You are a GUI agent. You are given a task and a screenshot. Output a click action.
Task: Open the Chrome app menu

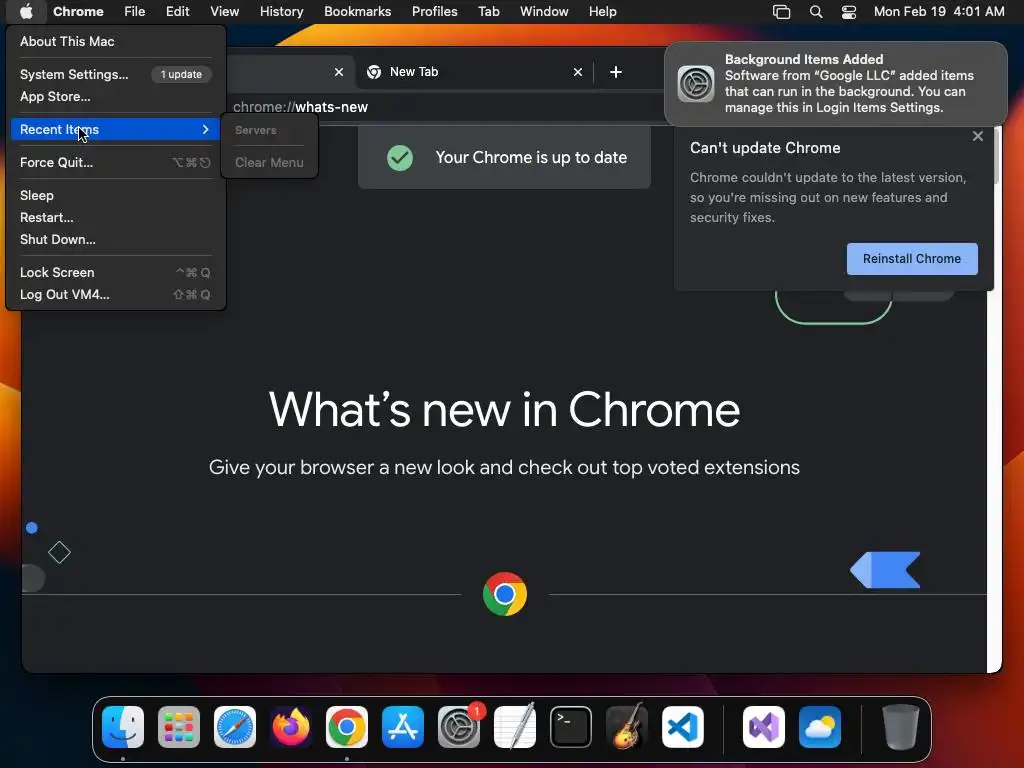(x=78, y=11)
